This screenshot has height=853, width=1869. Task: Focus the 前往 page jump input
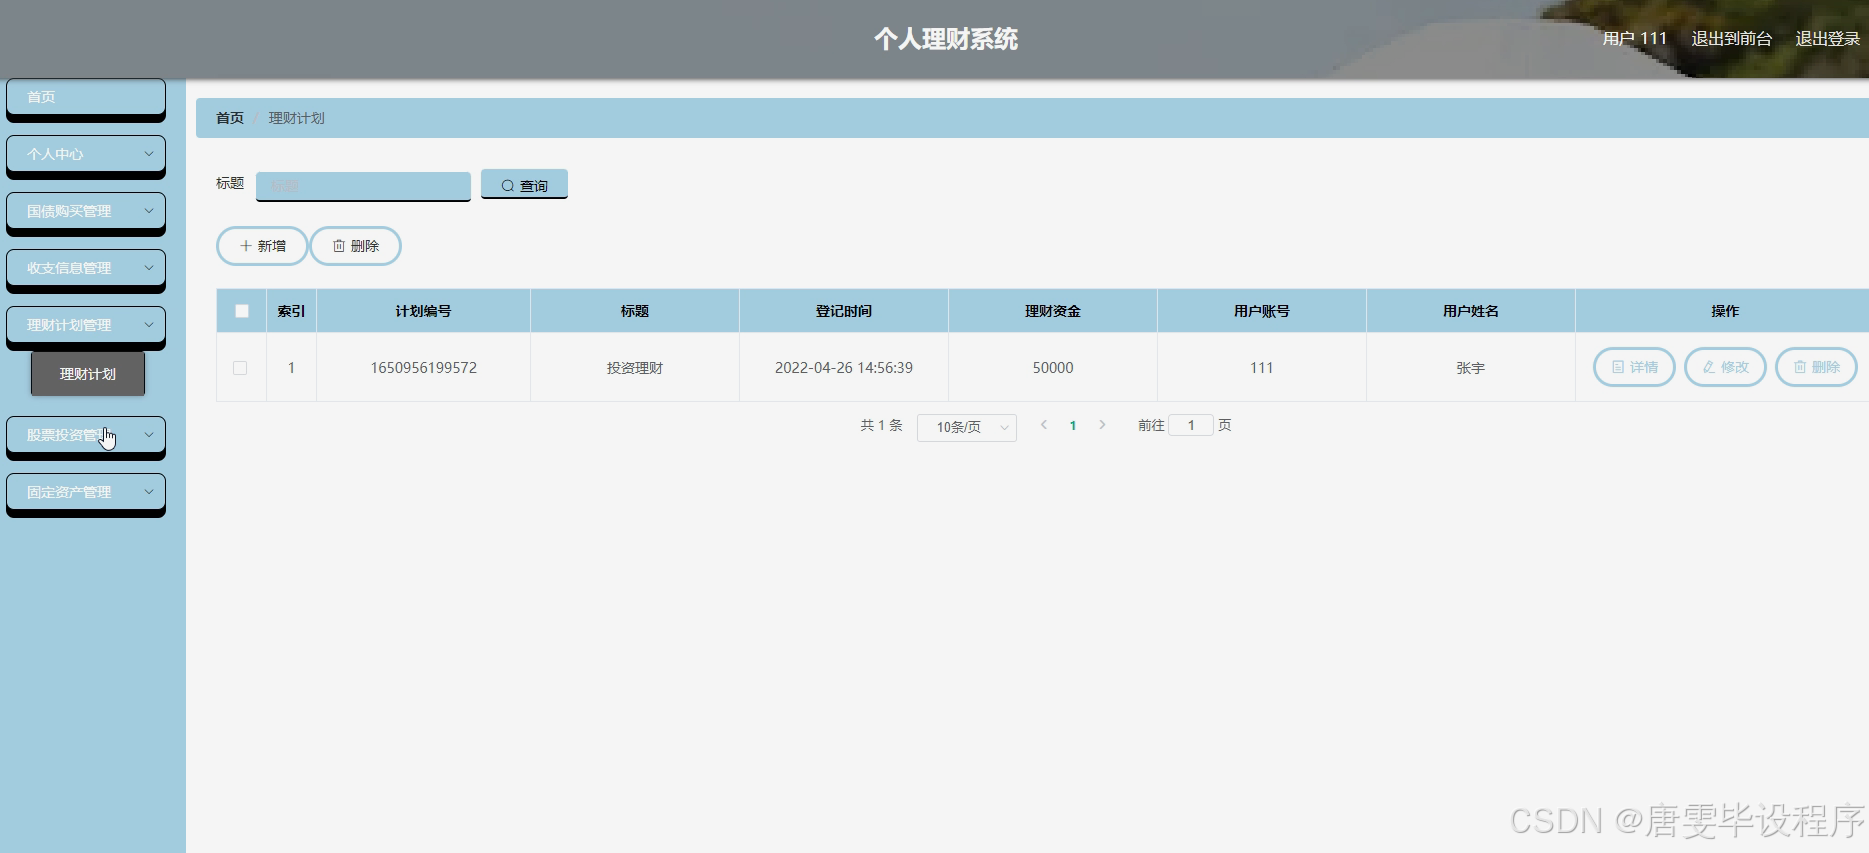coord(1191,425)
